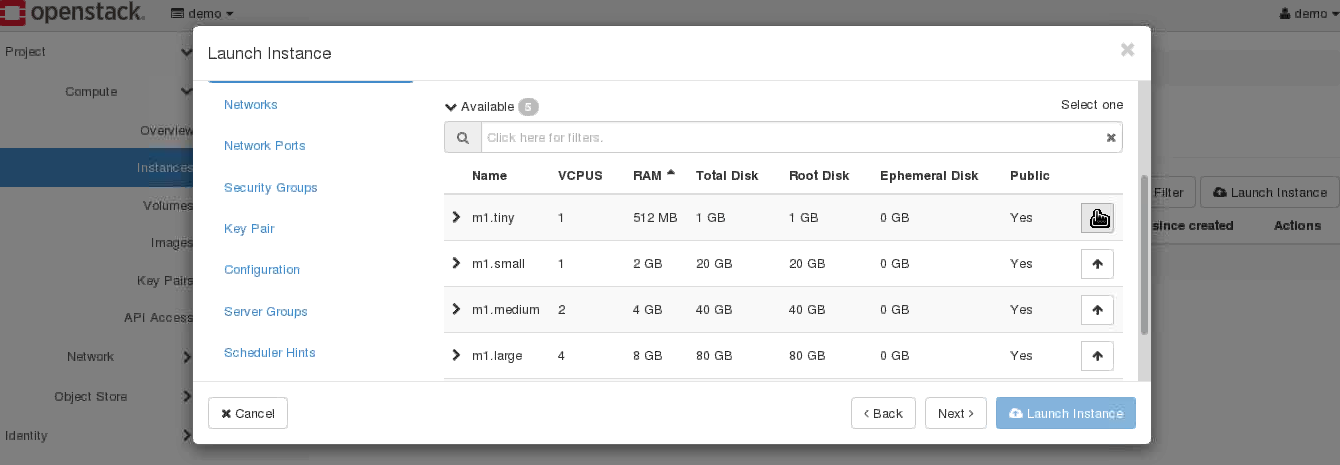
Task: Expand the Identity sidebar section
Action: 186,436
